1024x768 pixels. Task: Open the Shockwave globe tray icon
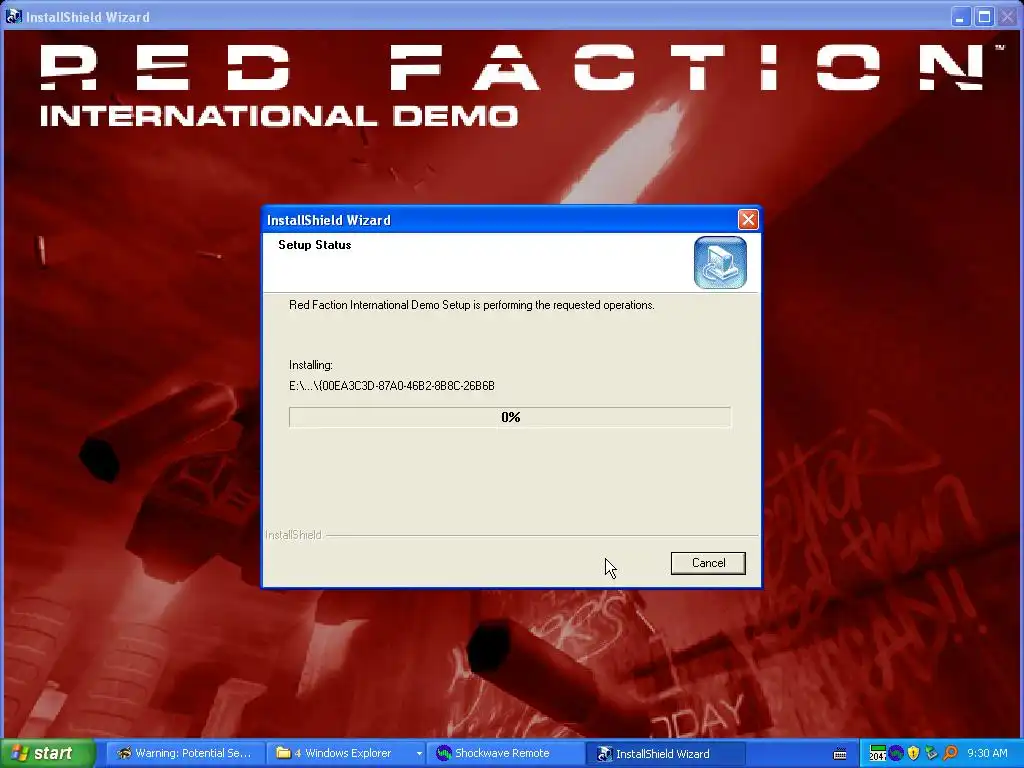point(895,754)
